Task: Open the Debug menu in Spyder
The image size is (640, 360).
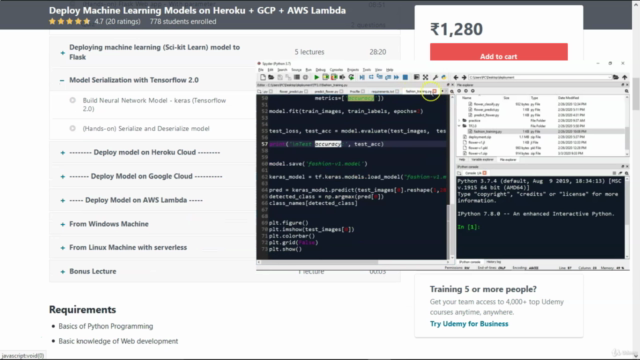Action: (x=320, y=70)
